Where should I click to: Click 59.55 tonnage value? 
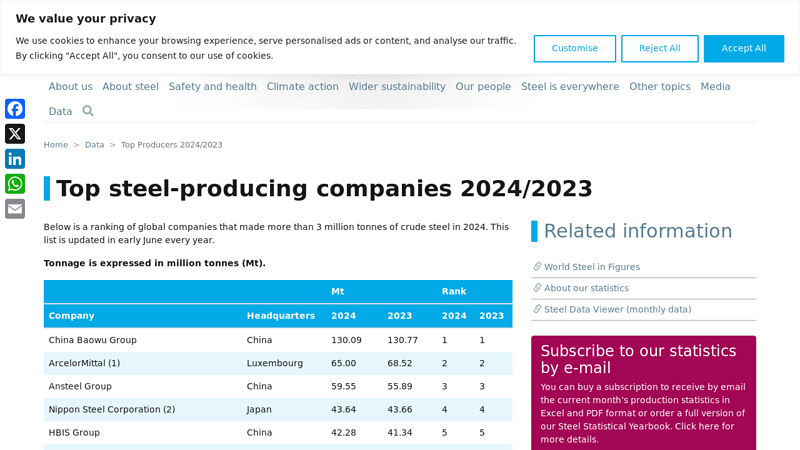pyautogui.click(x=343, y=386)
